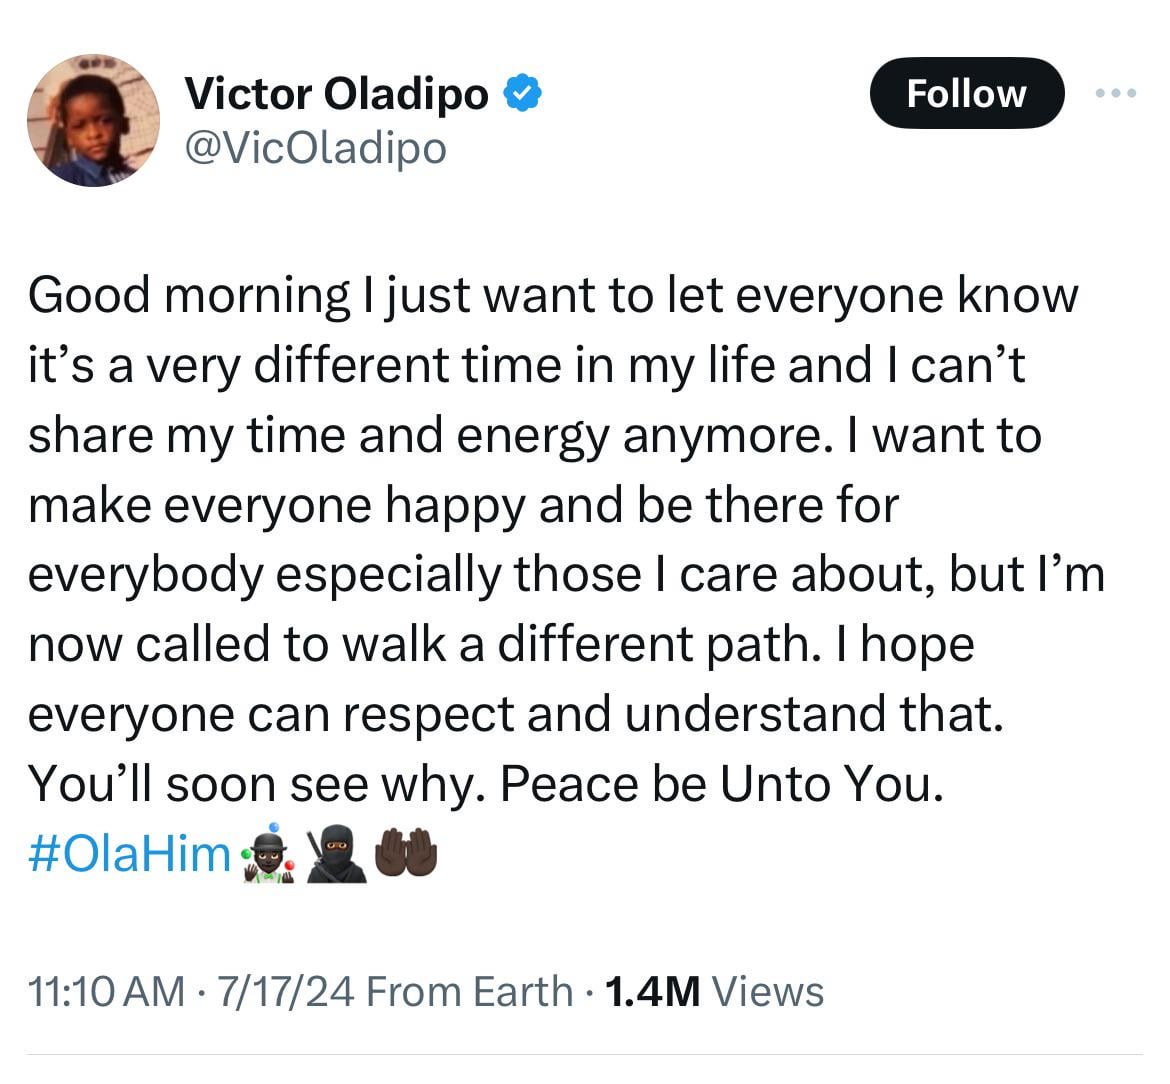Click the Victor Oladipo display name

(337, 94)
